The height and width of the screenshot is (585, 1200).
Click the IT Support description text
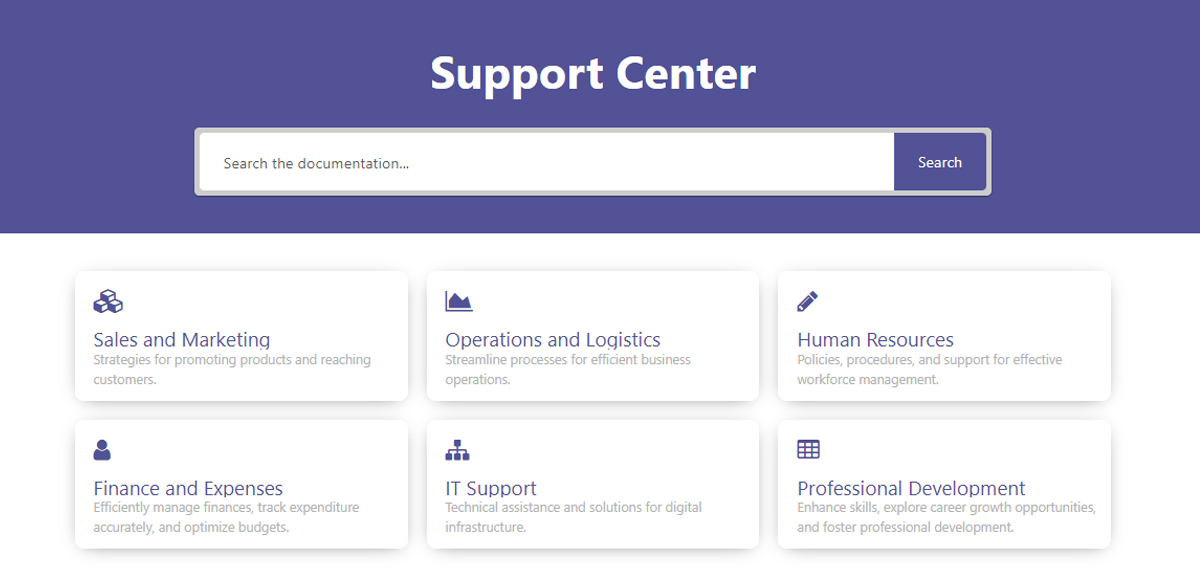573,517
